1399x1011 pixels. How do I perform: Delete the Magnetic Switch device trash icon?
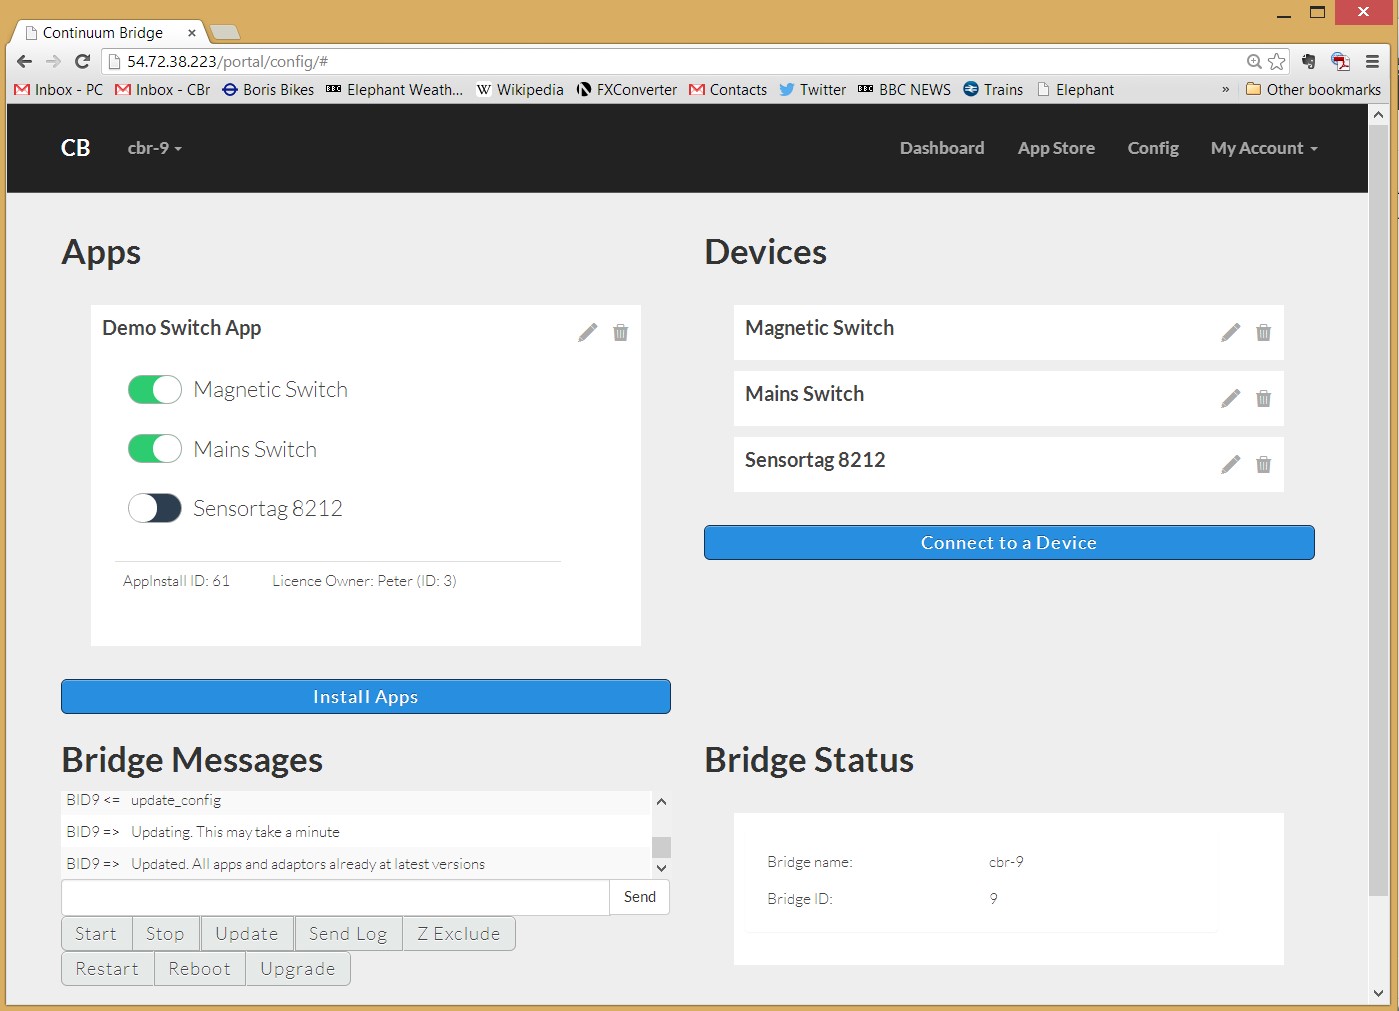pyautogui.click(x=1263, y=332)
